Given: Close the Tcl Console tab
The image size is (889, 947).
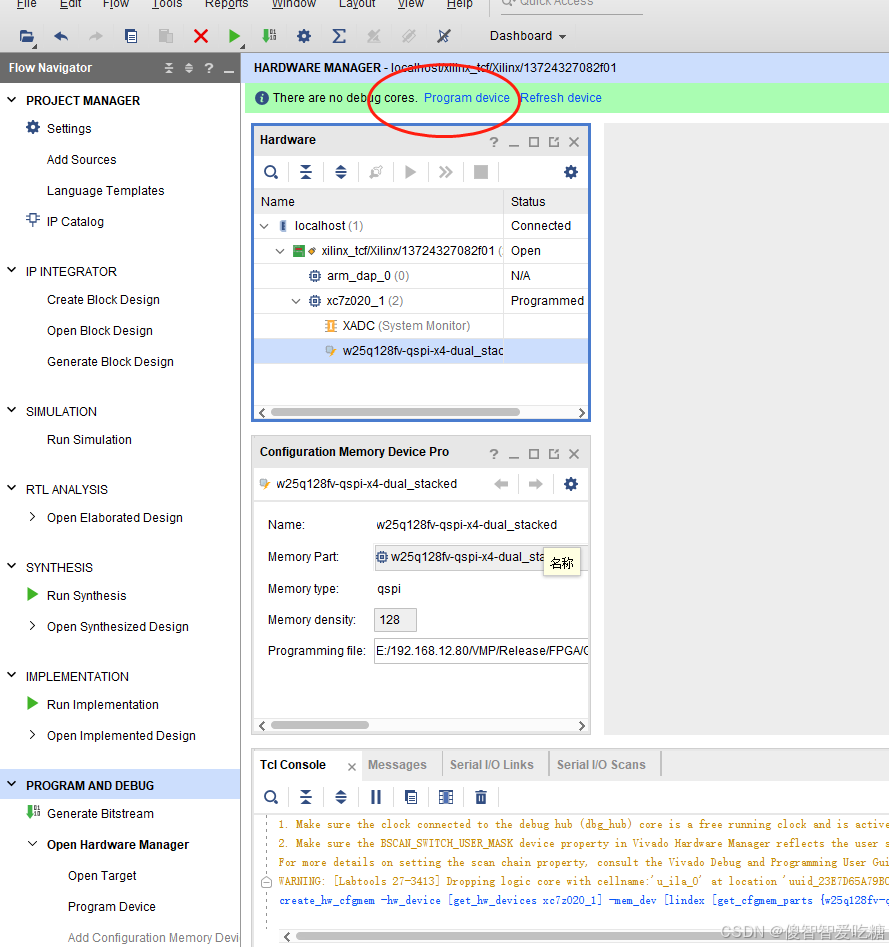Looking at the screenshot, I should [351, 766].
